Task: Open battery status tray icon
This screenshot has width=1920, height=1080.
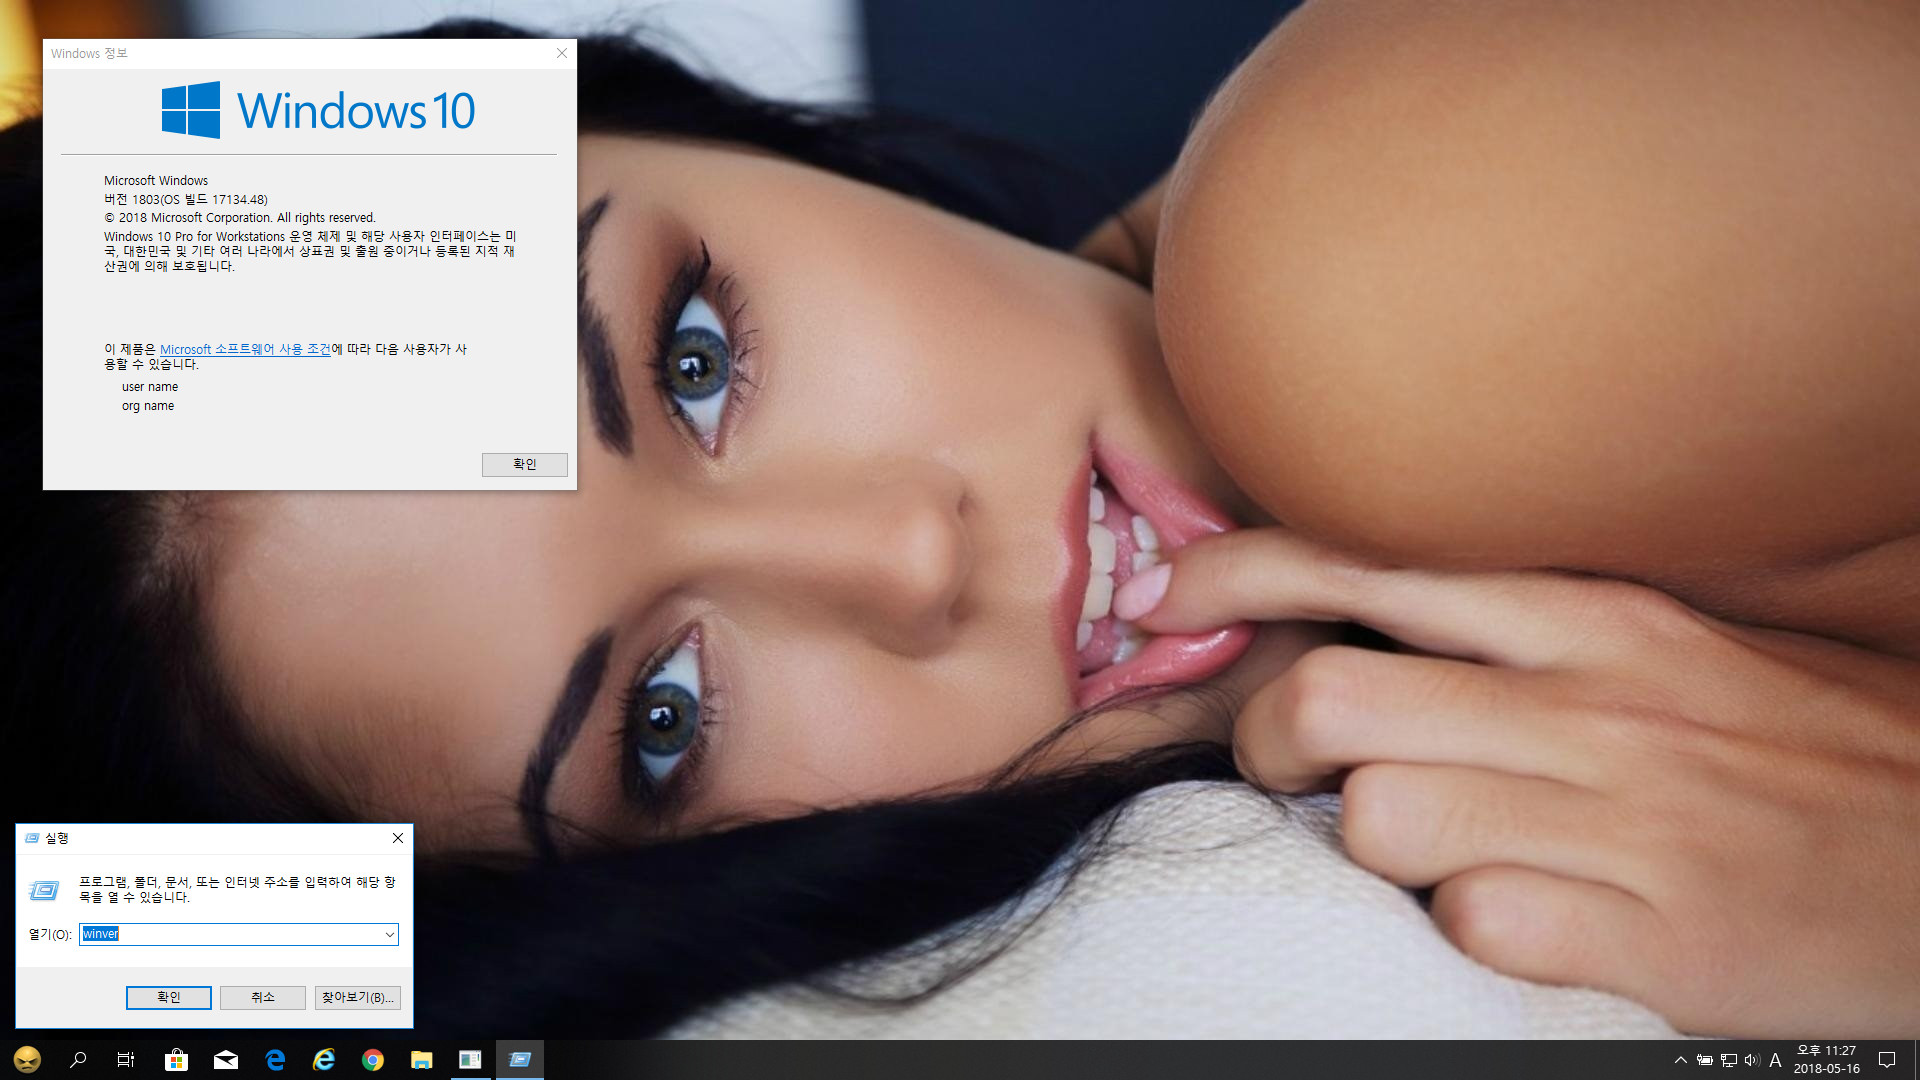Action: pos(1705,1060)
